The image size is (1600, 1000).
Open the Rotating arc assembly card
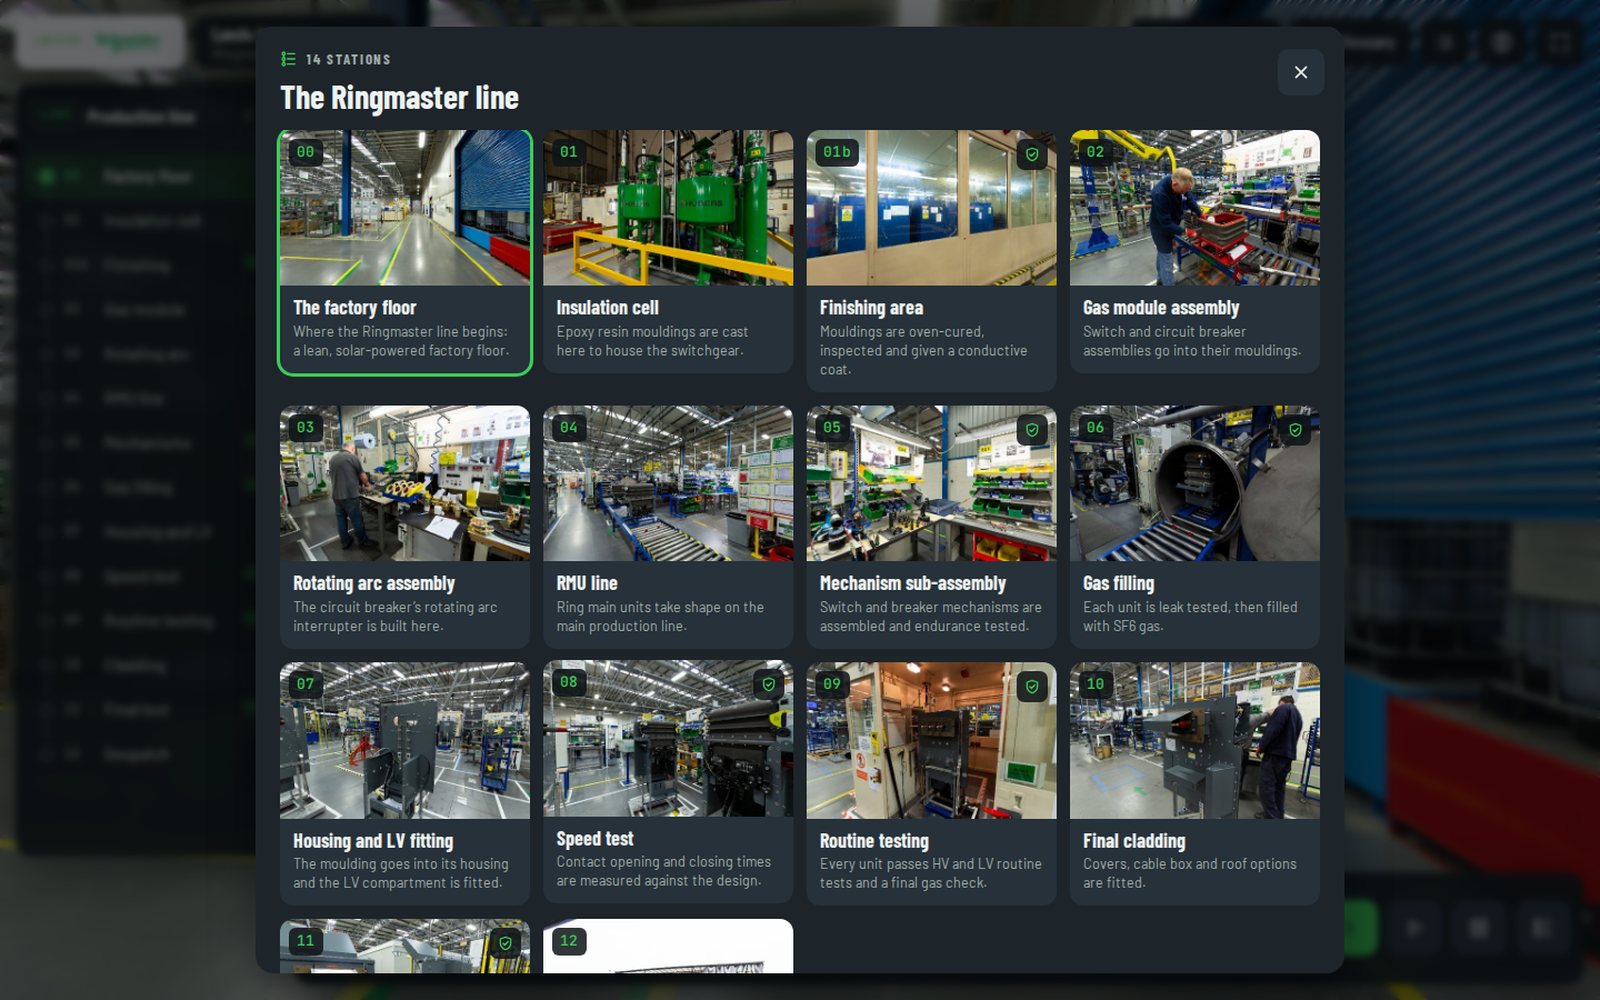pos(405,527)
